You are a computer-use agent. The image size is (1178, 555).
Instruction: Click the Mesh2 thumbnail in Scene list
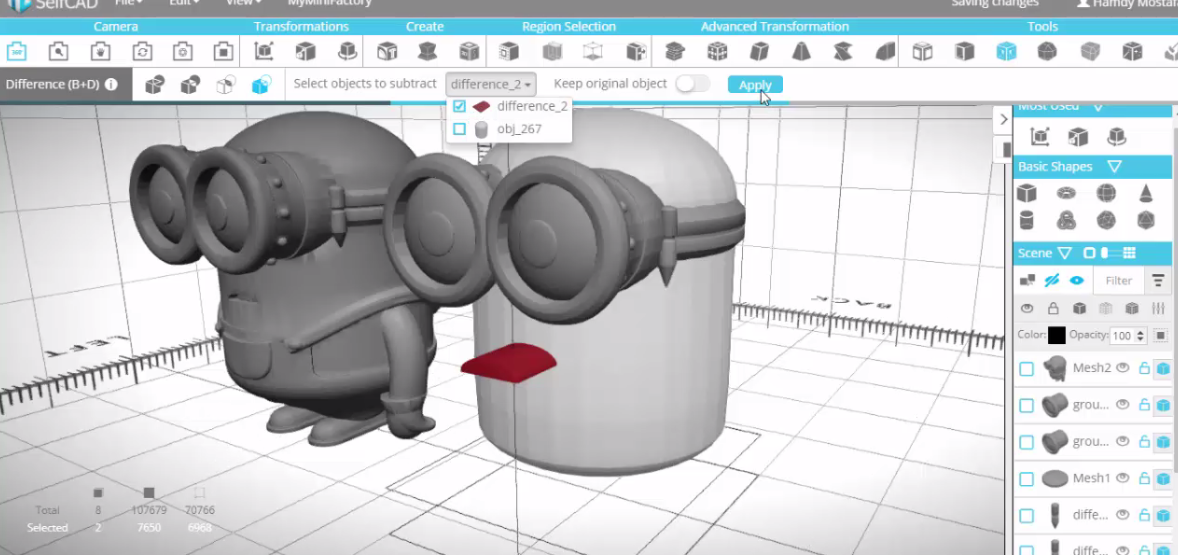pyautogui.click(x=1055, y=367)
